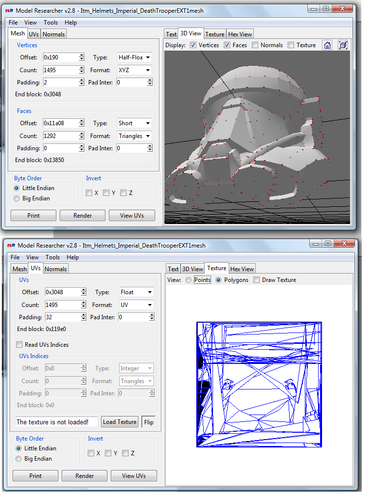The height and width of the screenshot is (500, 370).
Task: Click Faces Count stepper arrows
Action: (82, 136)
